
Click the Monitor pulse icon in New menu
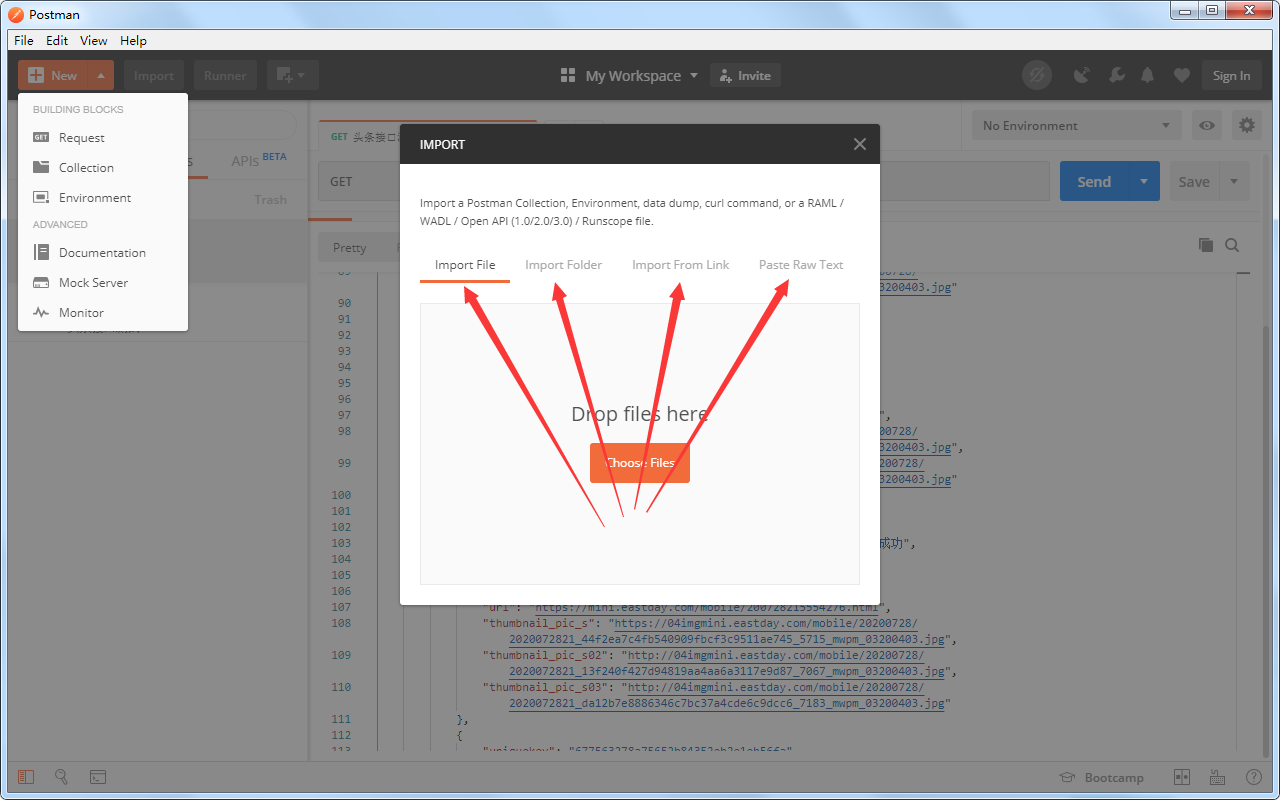[x=41, y=313]
